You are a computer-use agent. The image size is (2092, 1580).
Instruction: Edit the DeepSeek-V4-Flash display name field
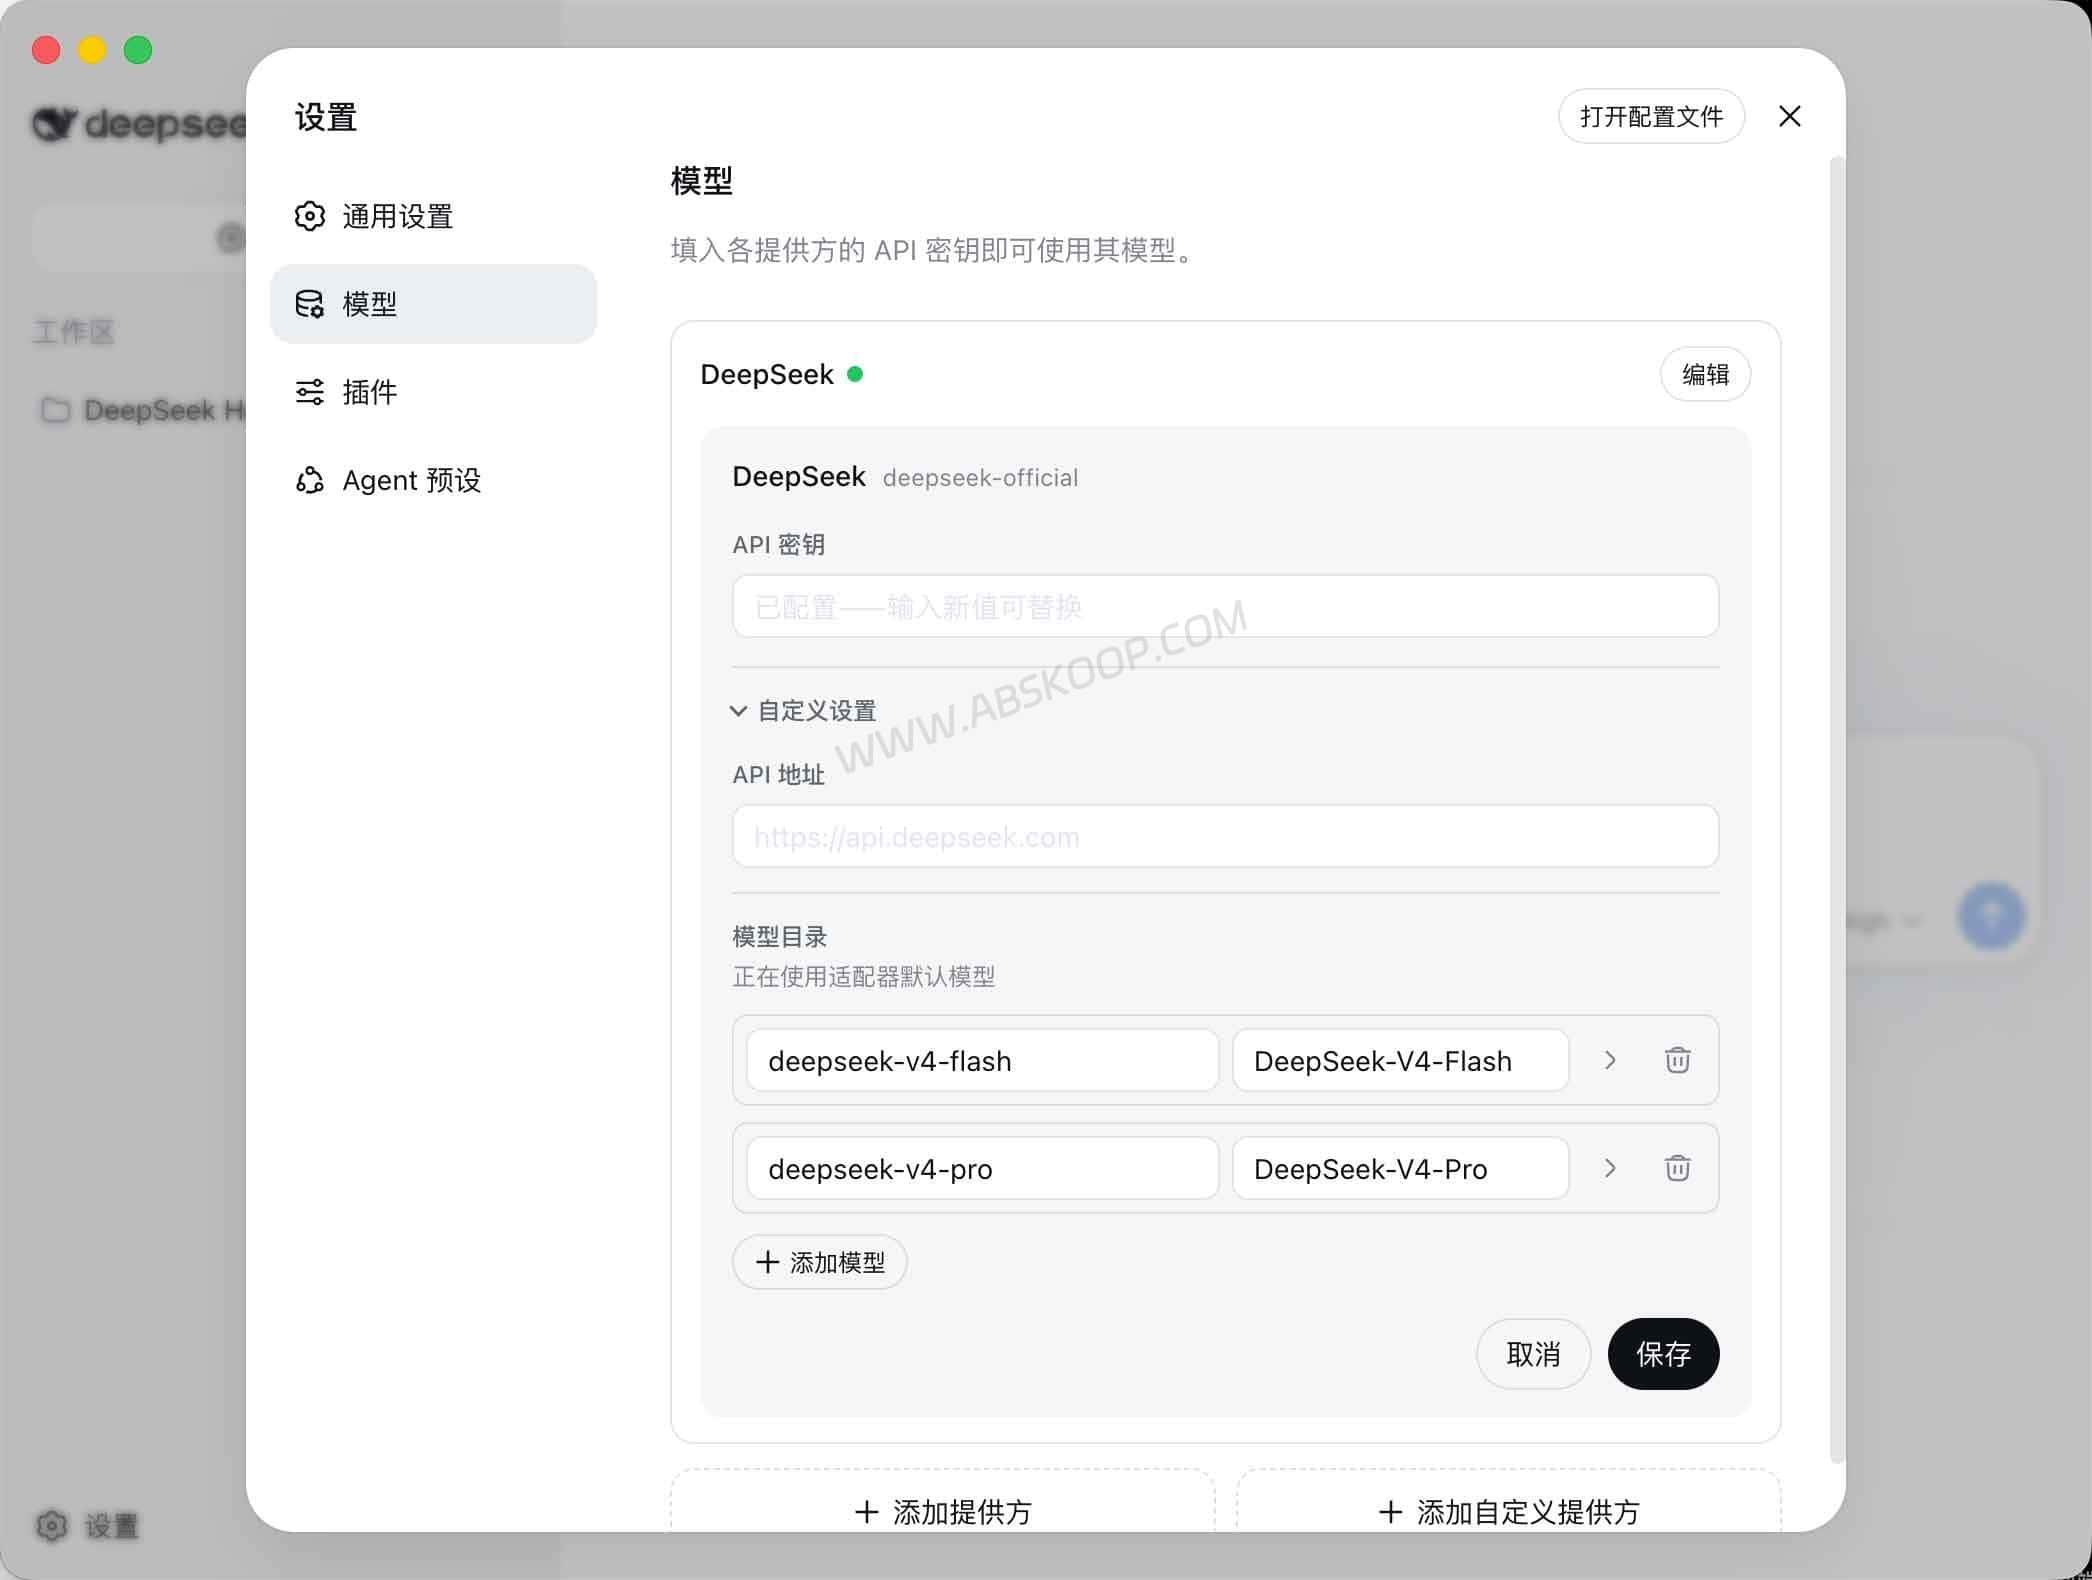pos(1400,1060)
